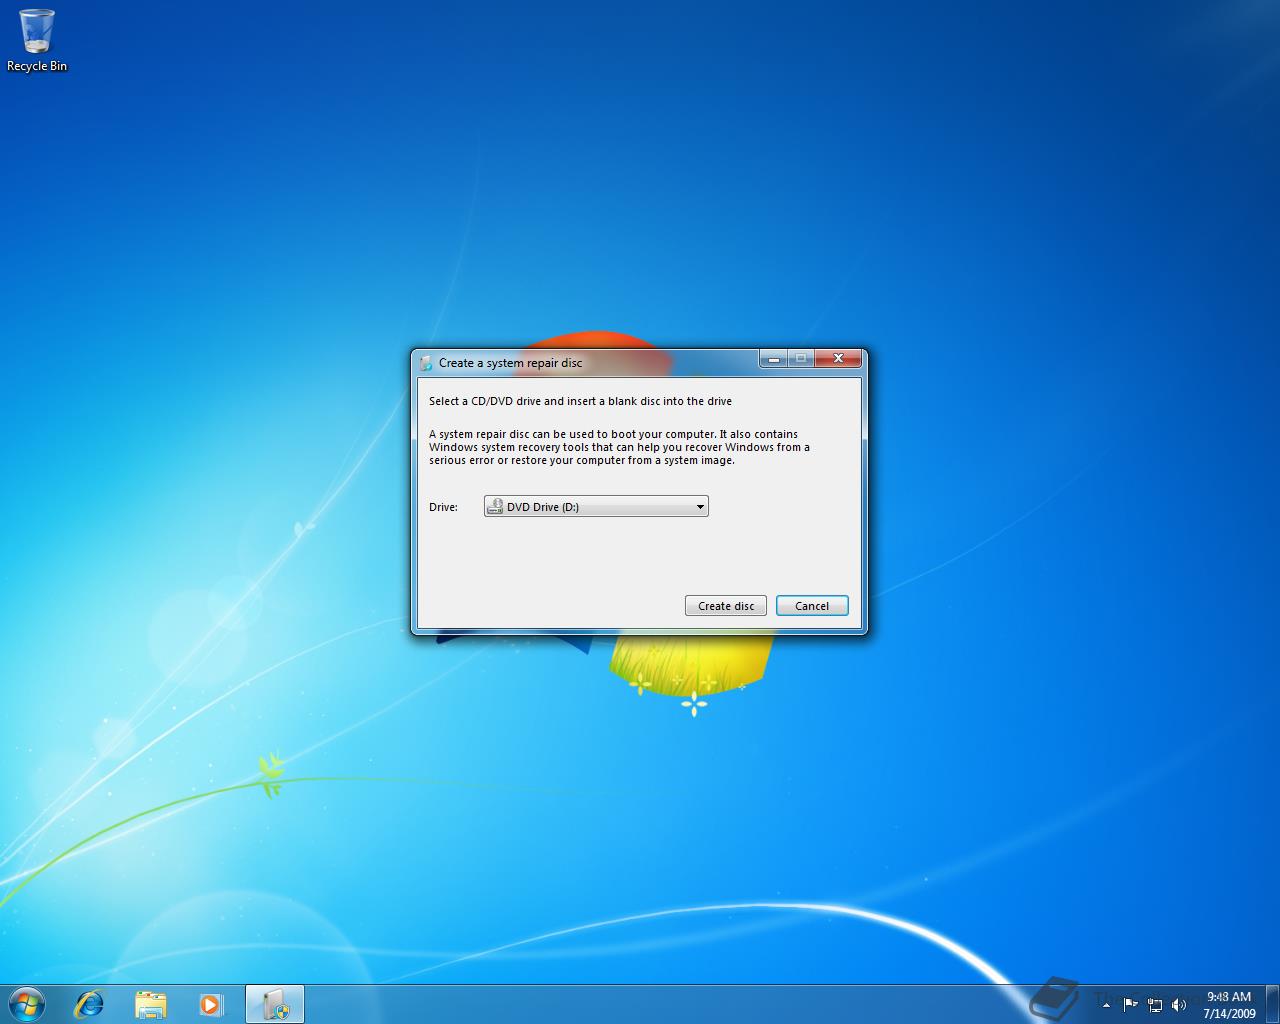Open the volume speaker tray icon
This screenshot has width=1280, height=1024.
[1179, 1005]
